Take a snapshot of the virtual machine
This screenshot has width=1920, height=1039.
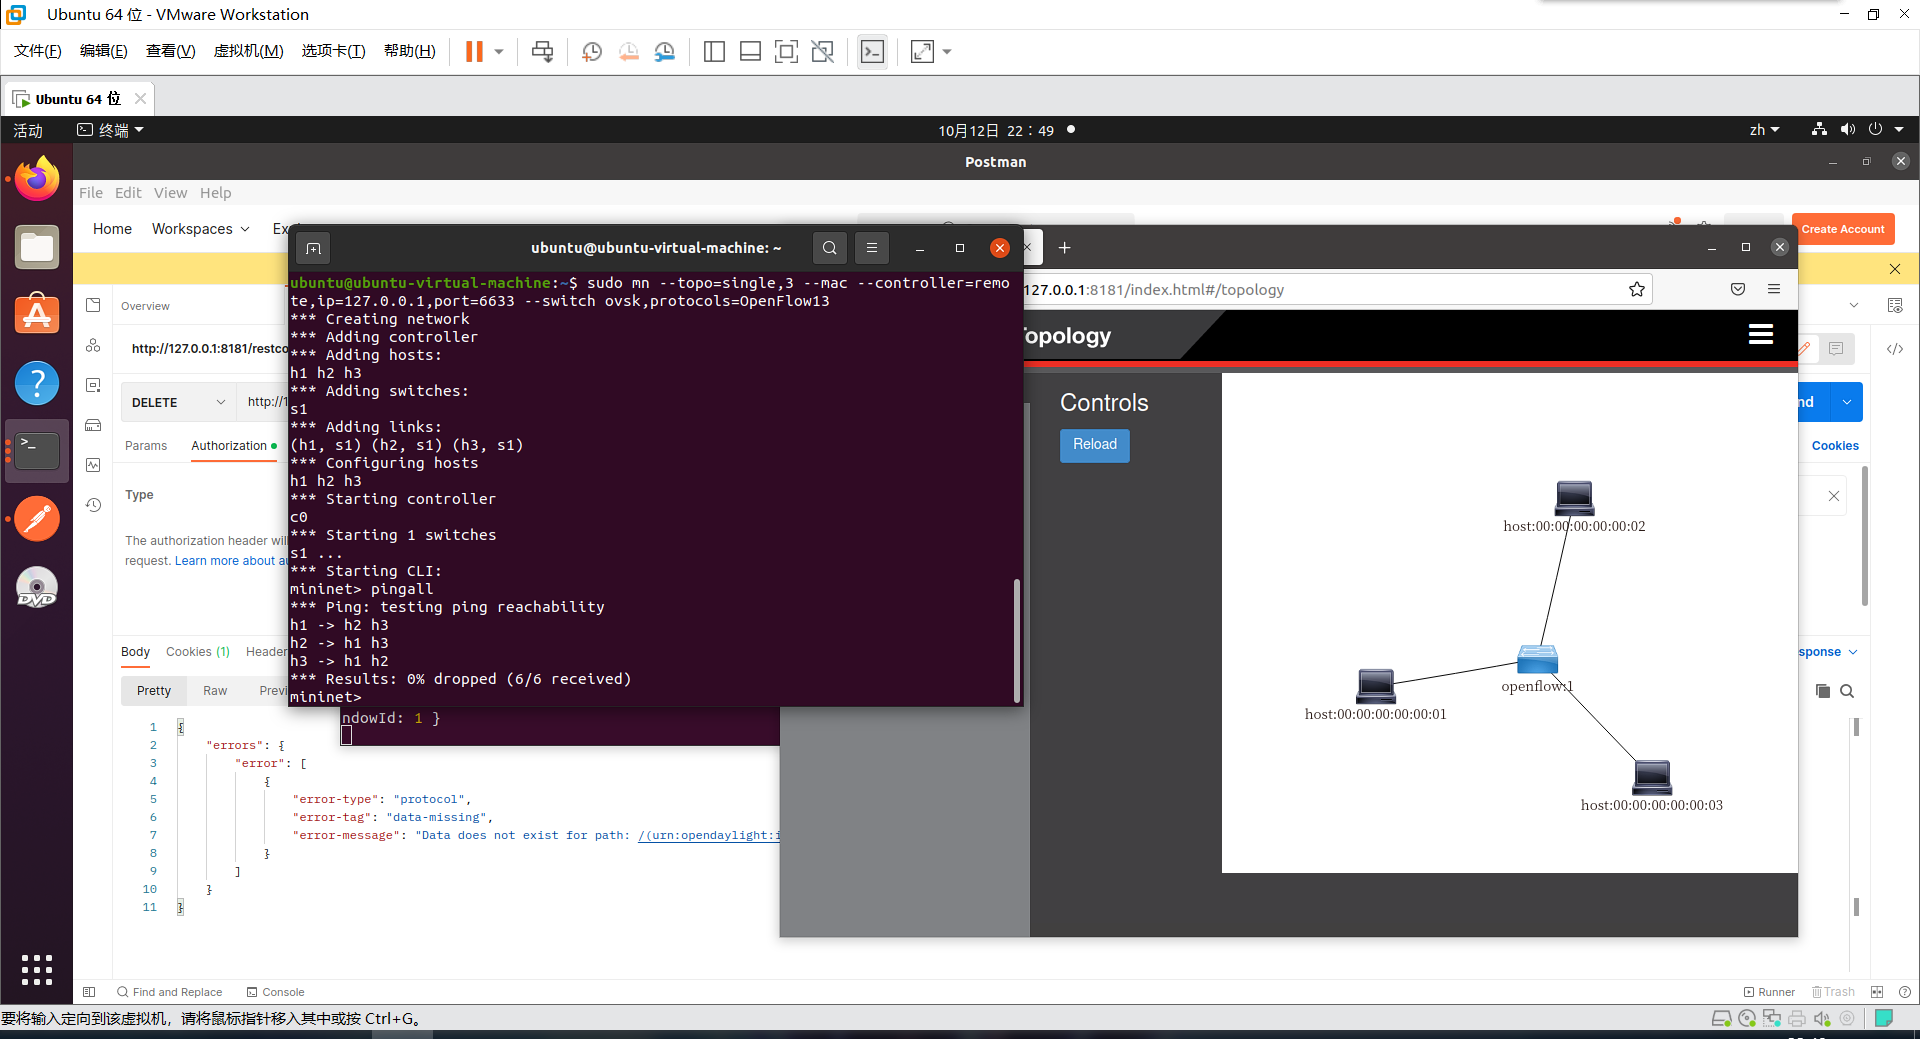(592, 52)
